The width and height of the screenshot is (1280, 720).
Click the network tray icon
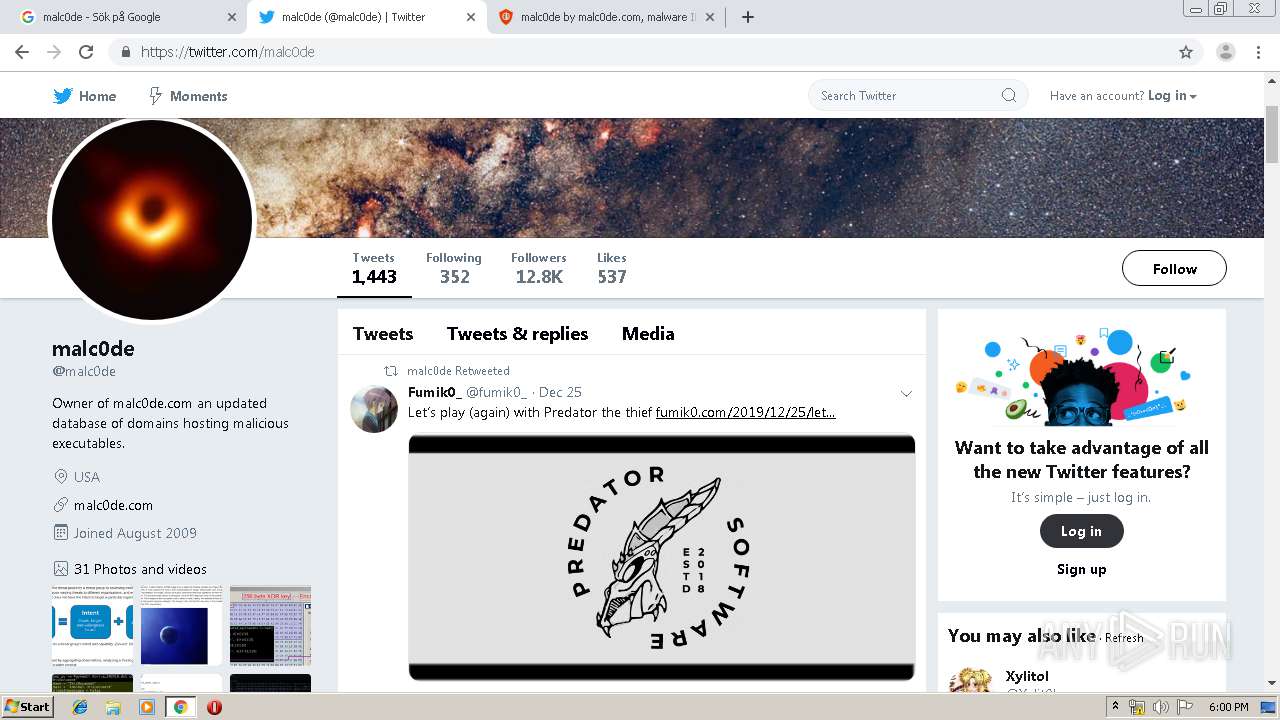click(x=1137, y=707)
